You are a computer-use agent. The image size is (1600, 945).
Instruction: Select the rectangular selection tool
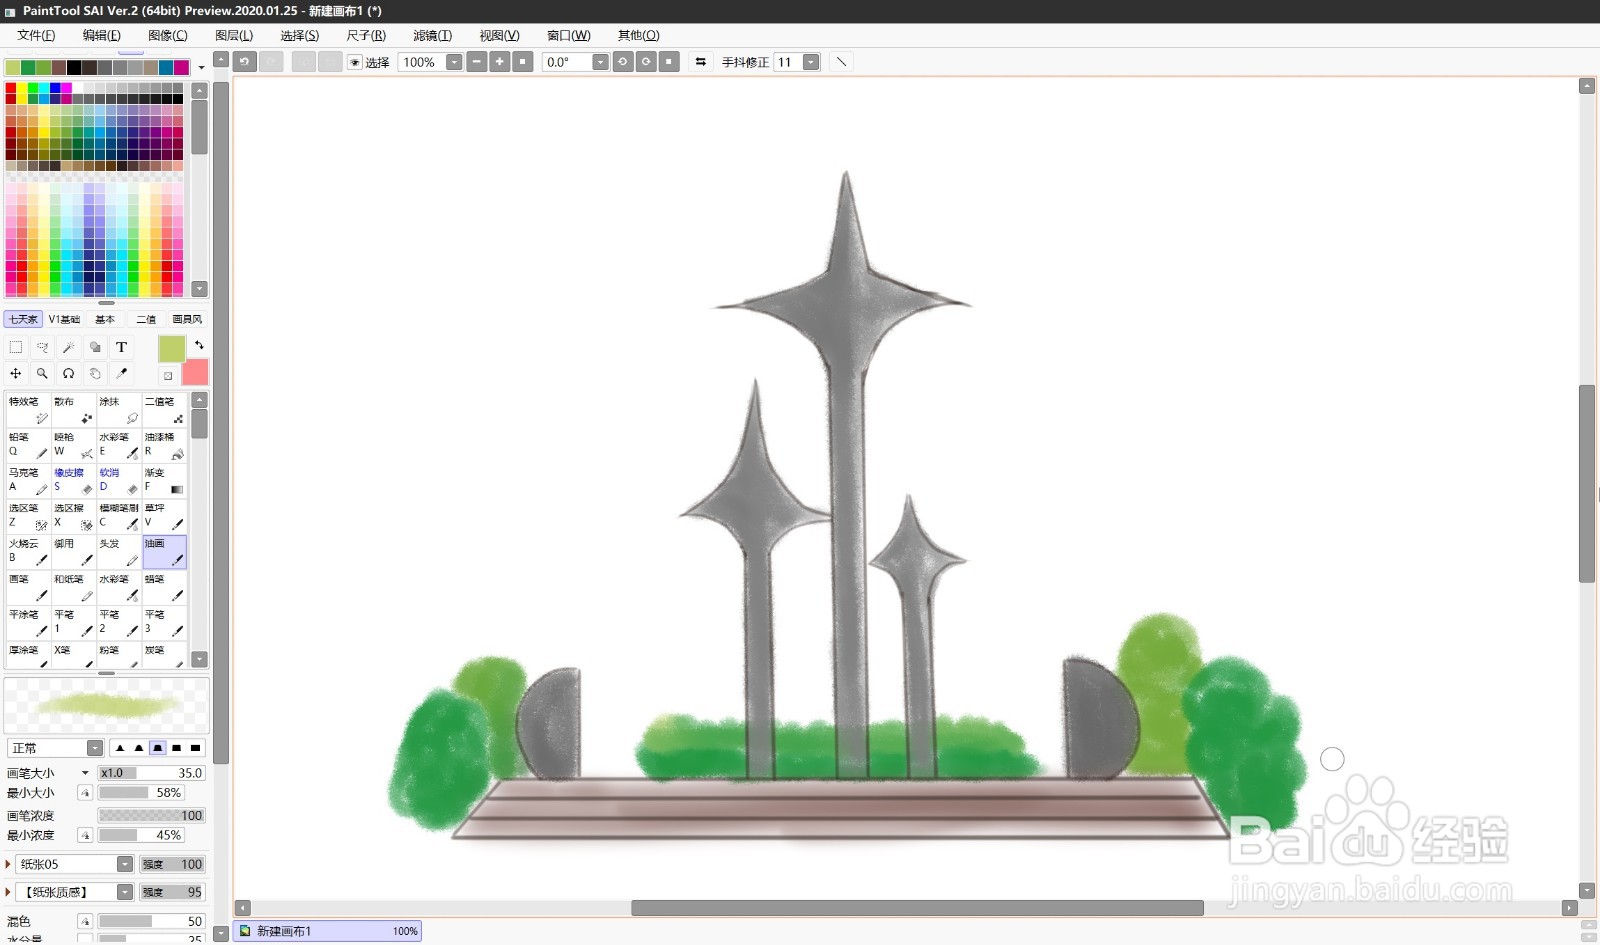click(15, 346)
